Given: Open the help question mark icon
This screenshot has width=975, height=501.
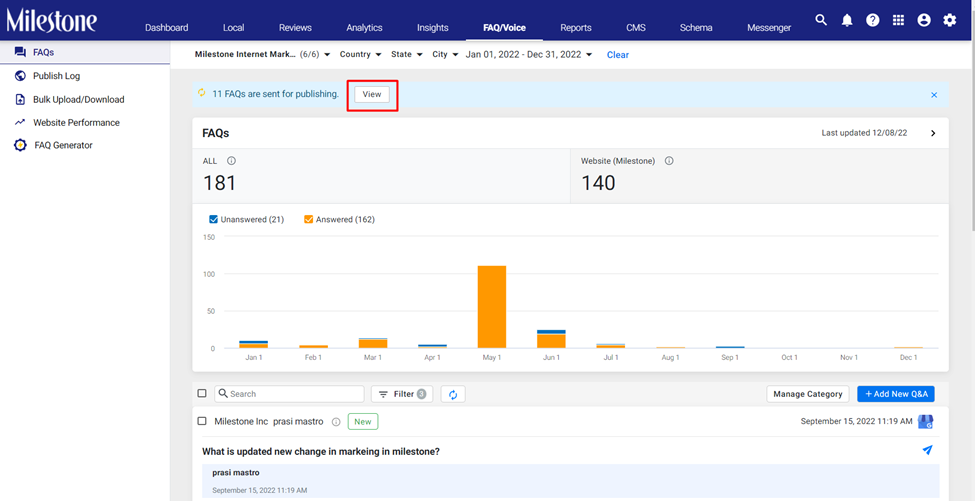Looking at the screenshot, I should [873, 20].
